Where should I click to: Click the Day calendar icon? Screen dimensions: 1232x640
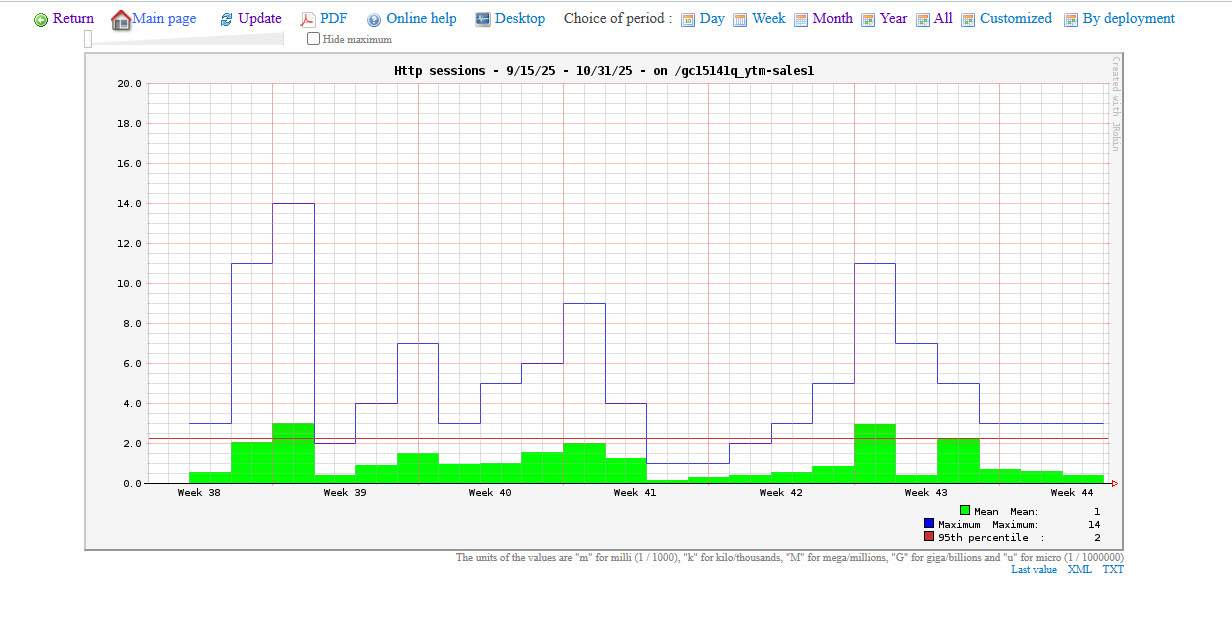(x=688, y=20)
